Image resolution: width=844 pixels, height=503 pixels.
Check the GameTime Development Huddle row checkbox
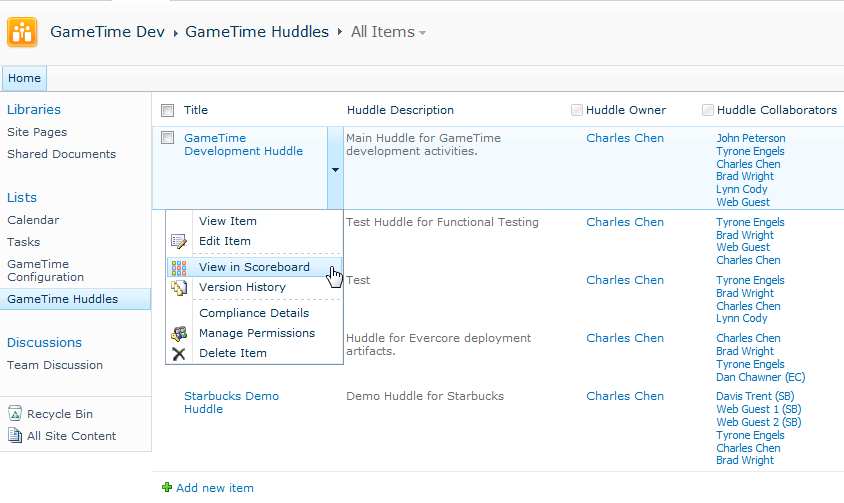point(167,138)
